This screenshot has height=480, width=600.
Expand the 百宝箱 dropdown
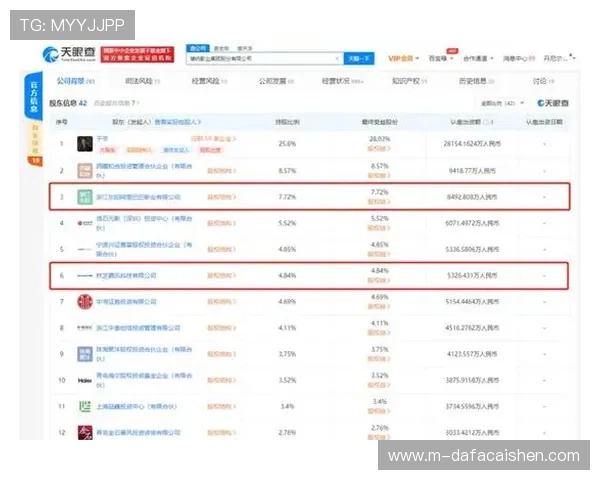point(441,59)
